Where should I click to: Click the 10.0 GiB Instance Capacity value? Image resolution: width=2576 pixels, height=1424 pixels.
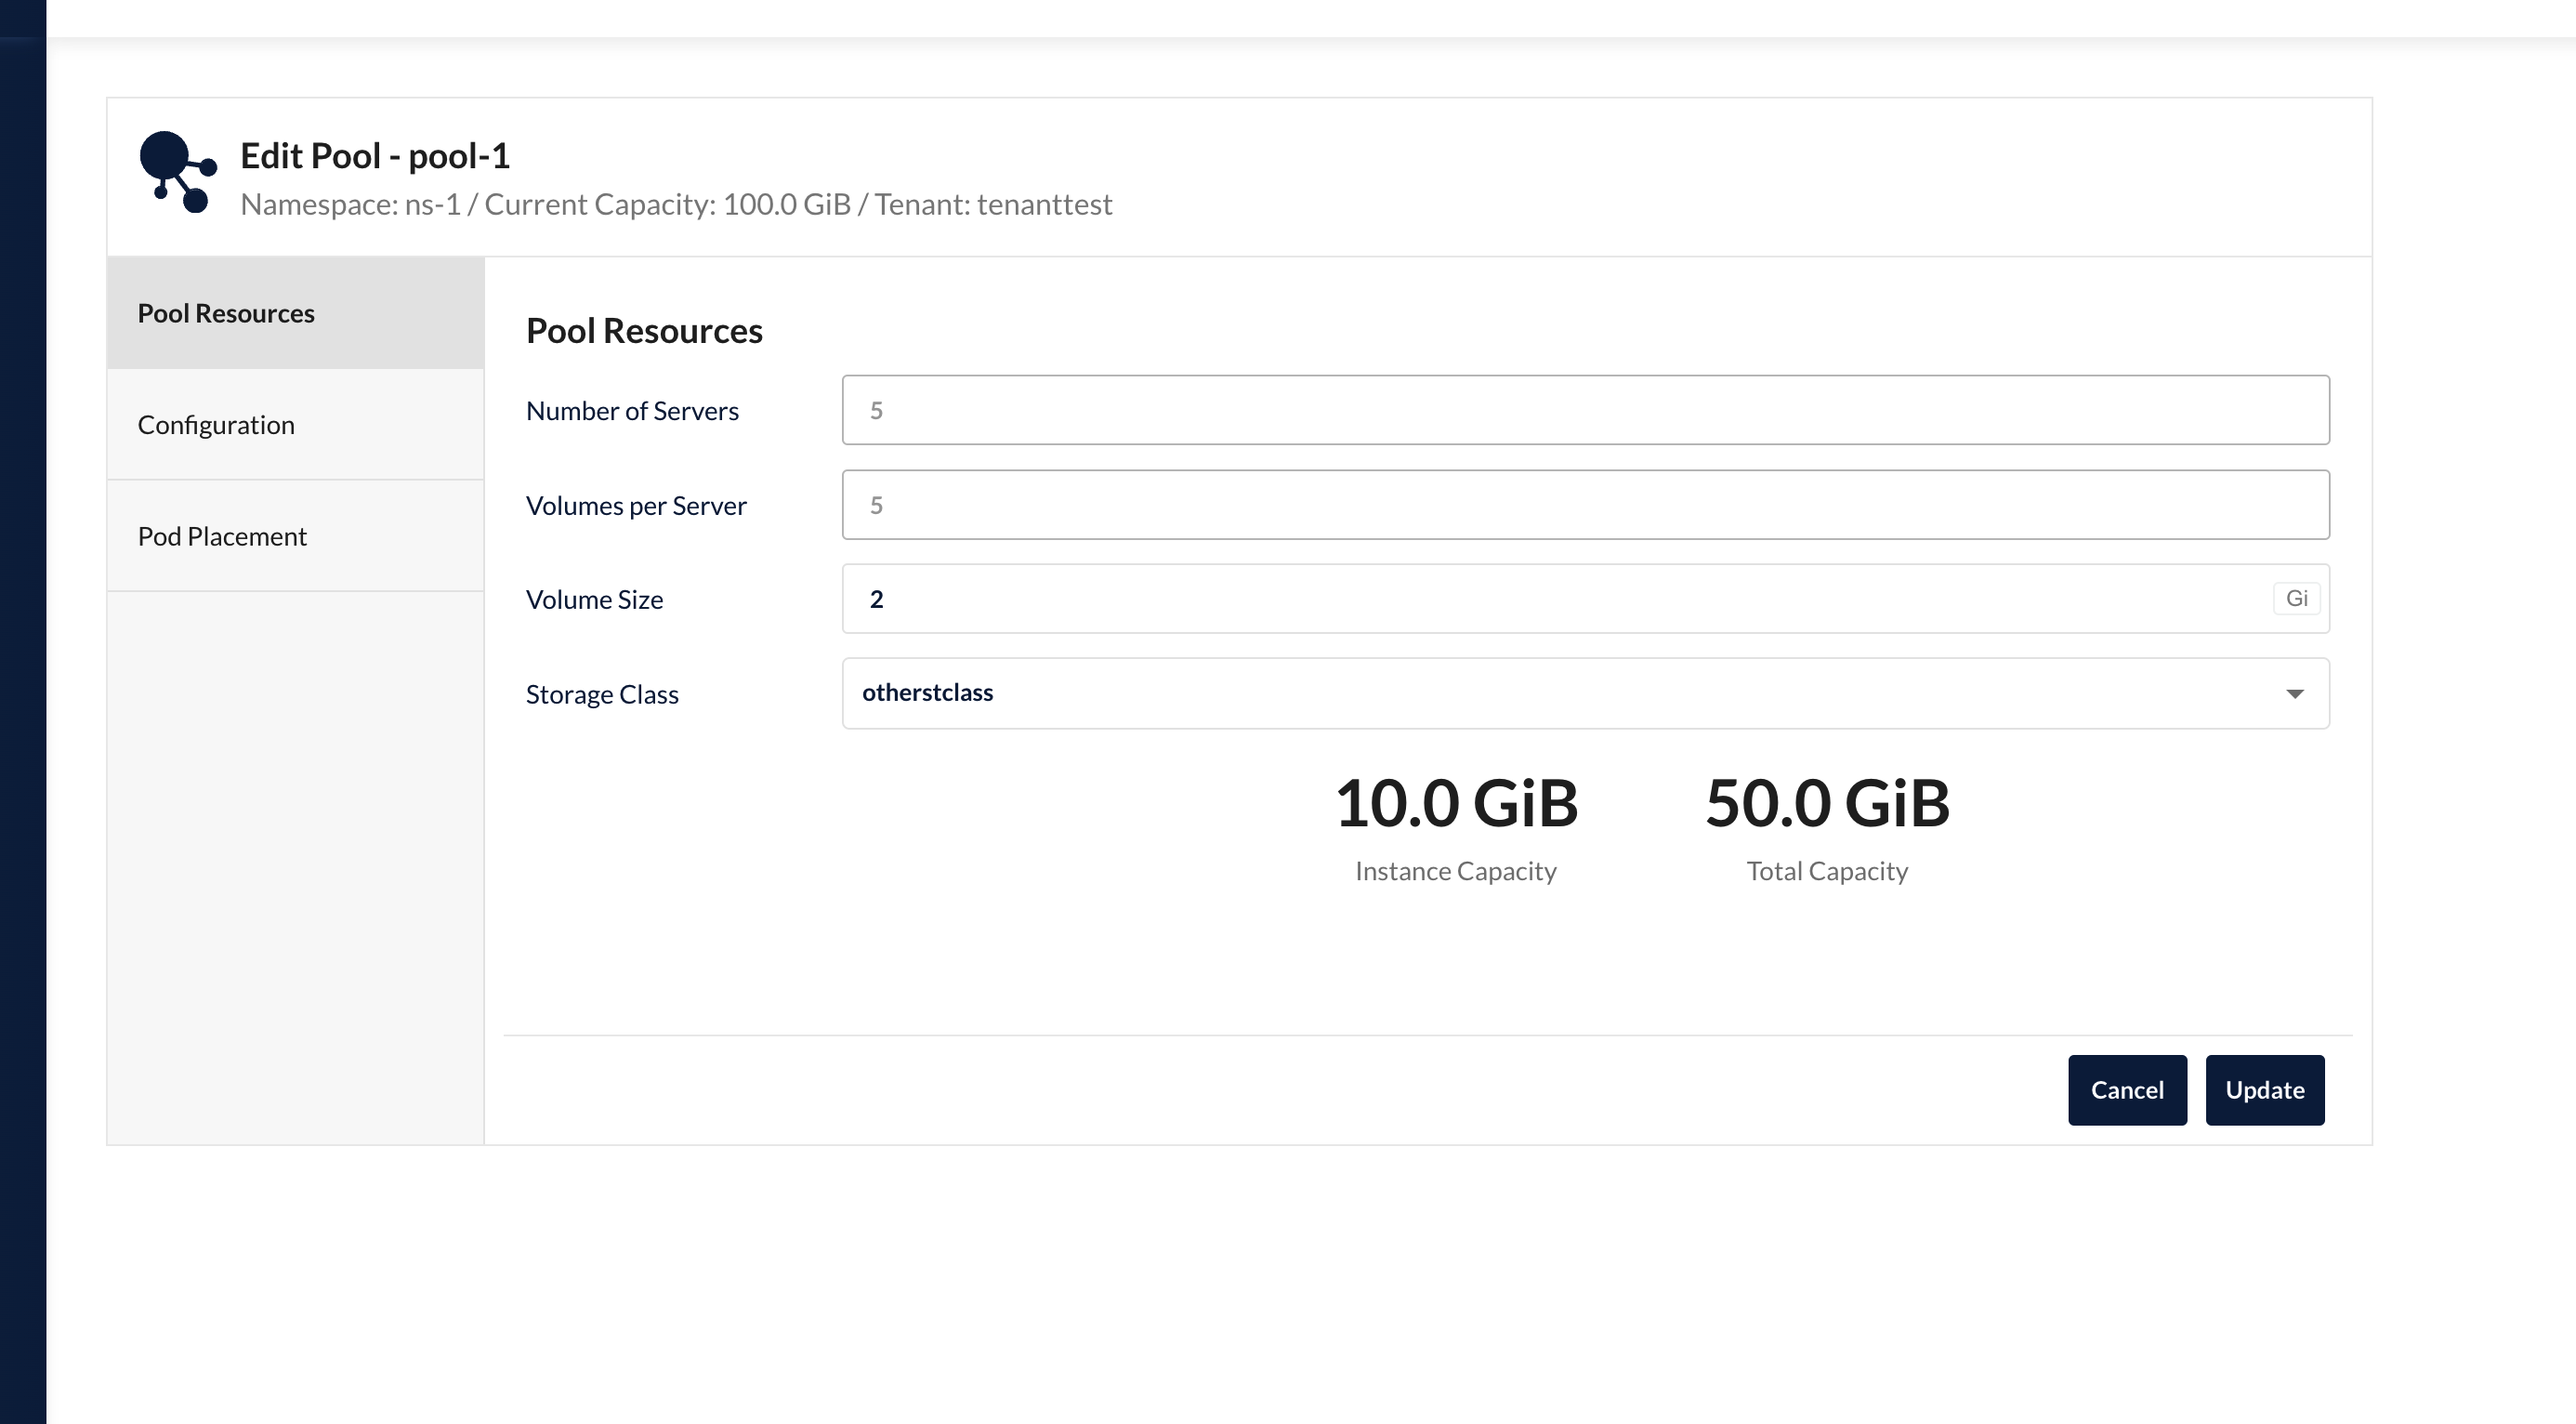(1455, 803)
